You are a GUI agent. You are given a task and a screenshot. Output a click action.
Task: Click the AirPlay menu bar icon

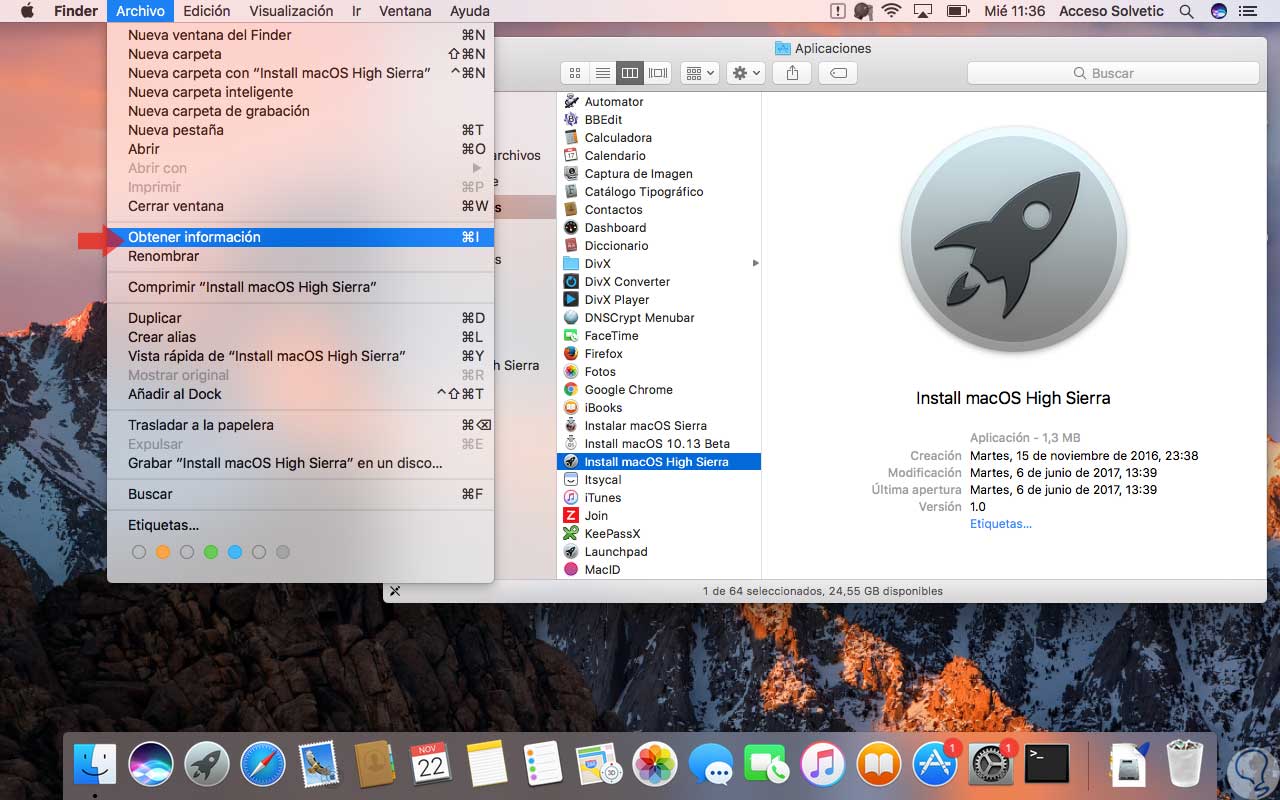(924, 11)
